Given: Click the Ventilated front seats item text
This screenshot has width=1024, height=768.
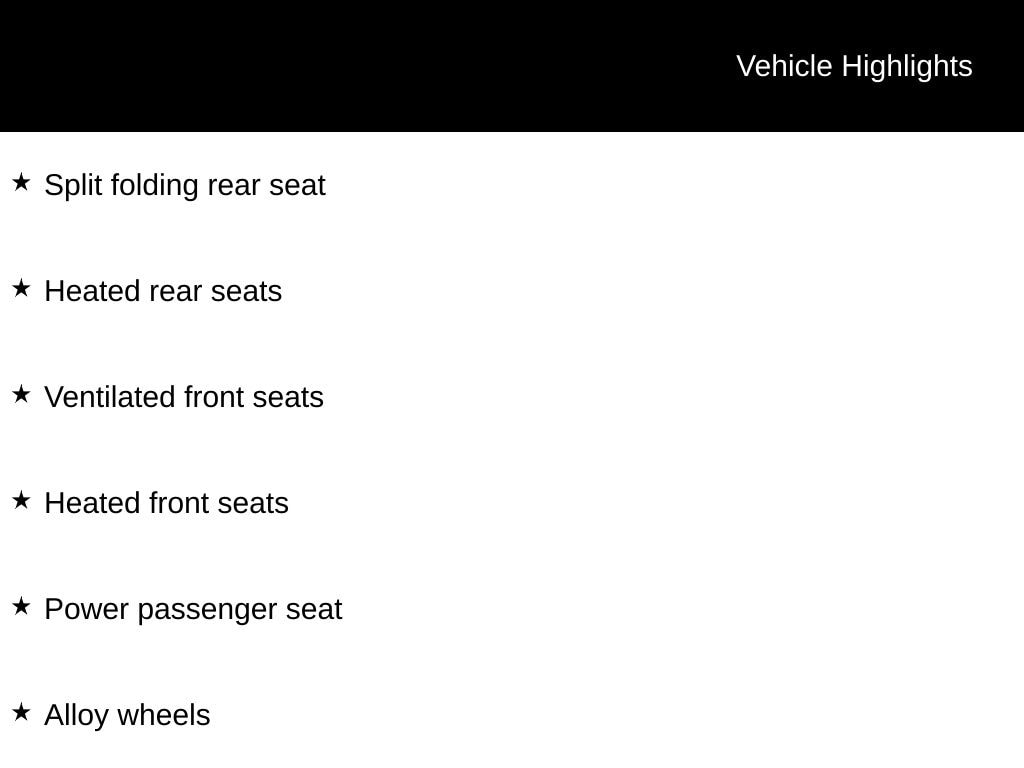Looking at the screenshot, I should tap(184, 397).
